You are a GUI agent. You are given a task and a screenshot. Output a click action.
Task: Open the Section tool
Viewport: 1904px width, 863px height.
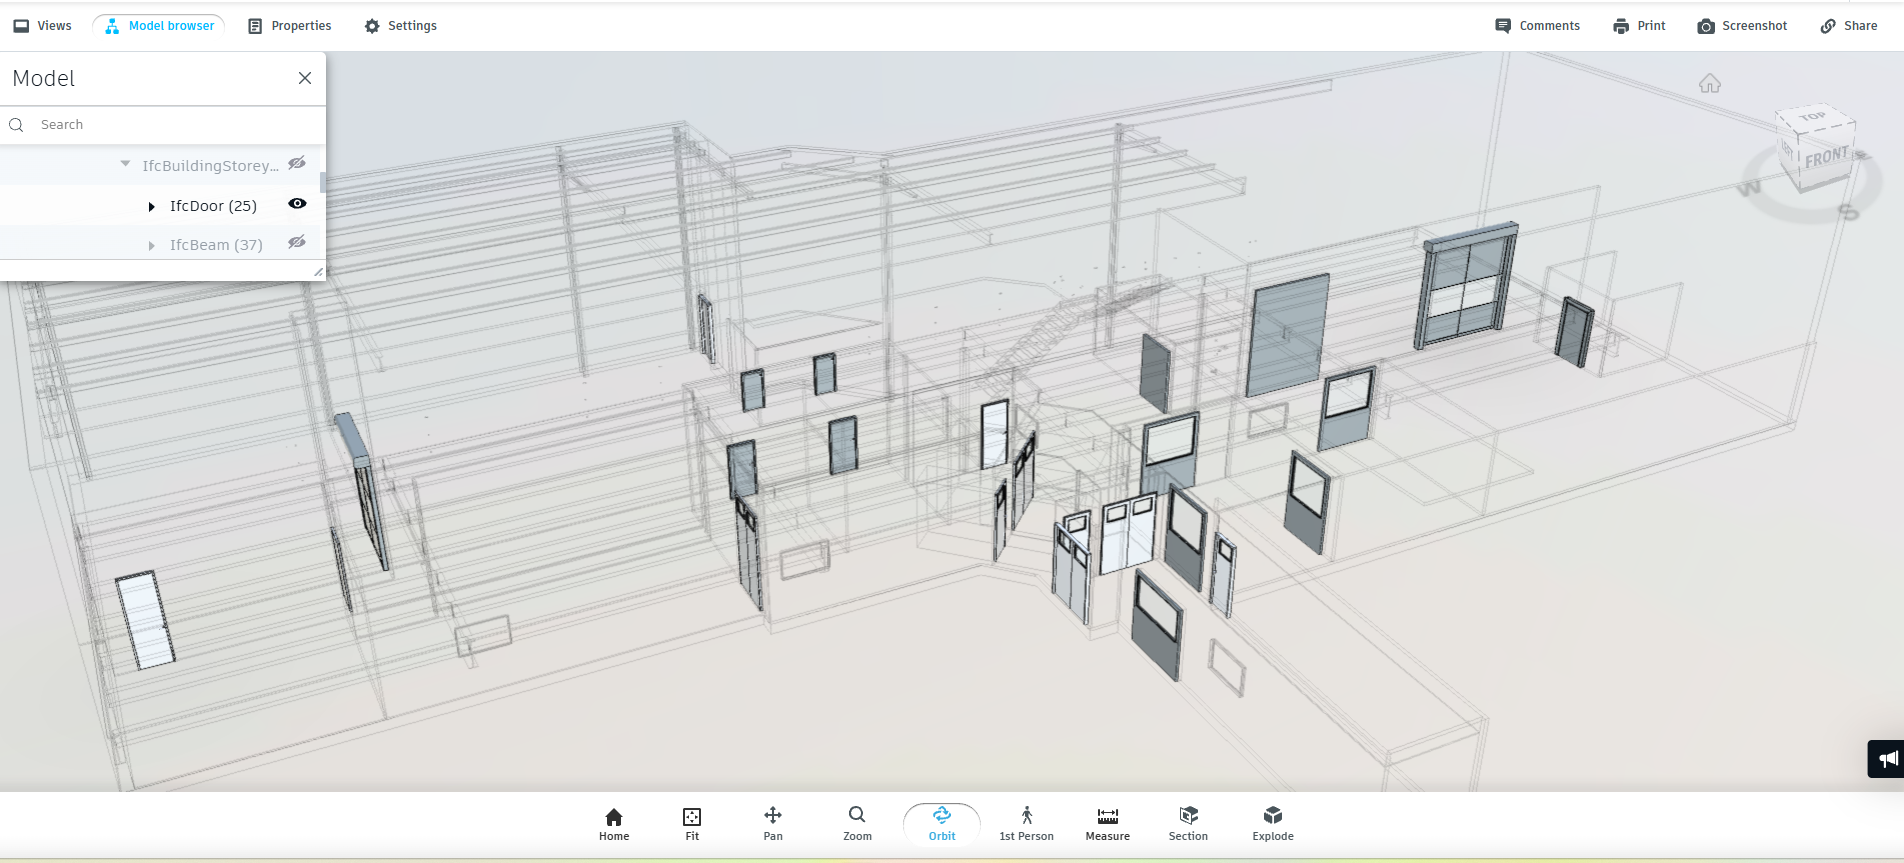click(x=1188, y=824)
